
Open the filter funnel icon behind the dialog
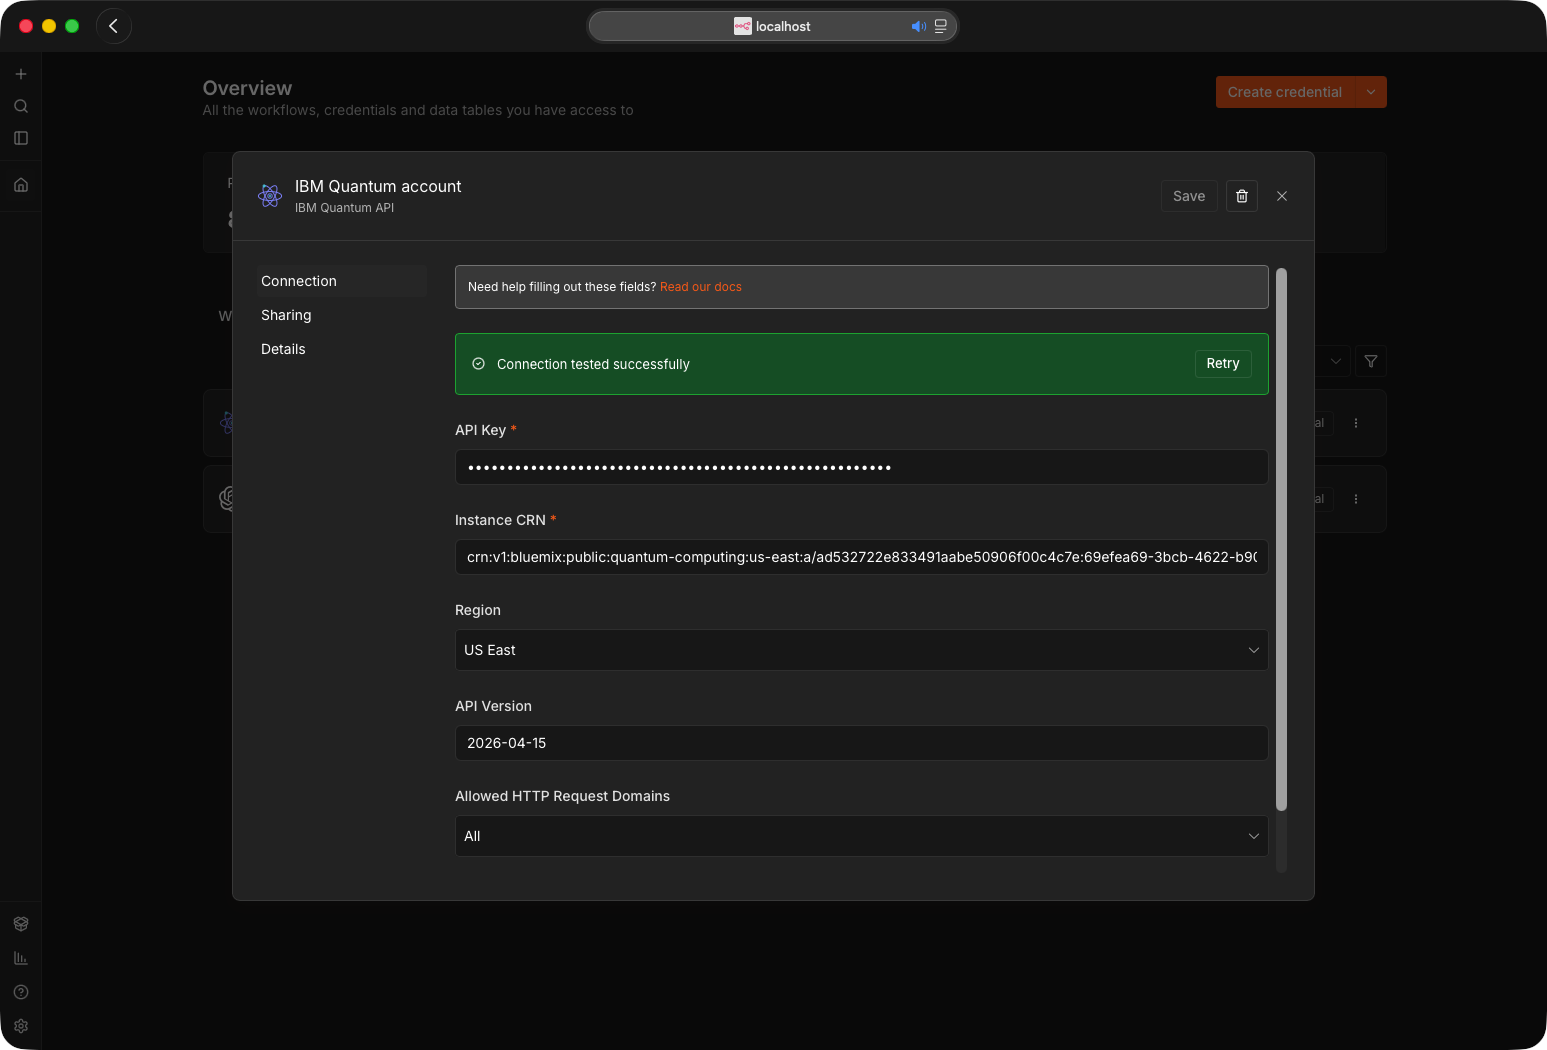pyautogui.click(x=1371, y=362)
